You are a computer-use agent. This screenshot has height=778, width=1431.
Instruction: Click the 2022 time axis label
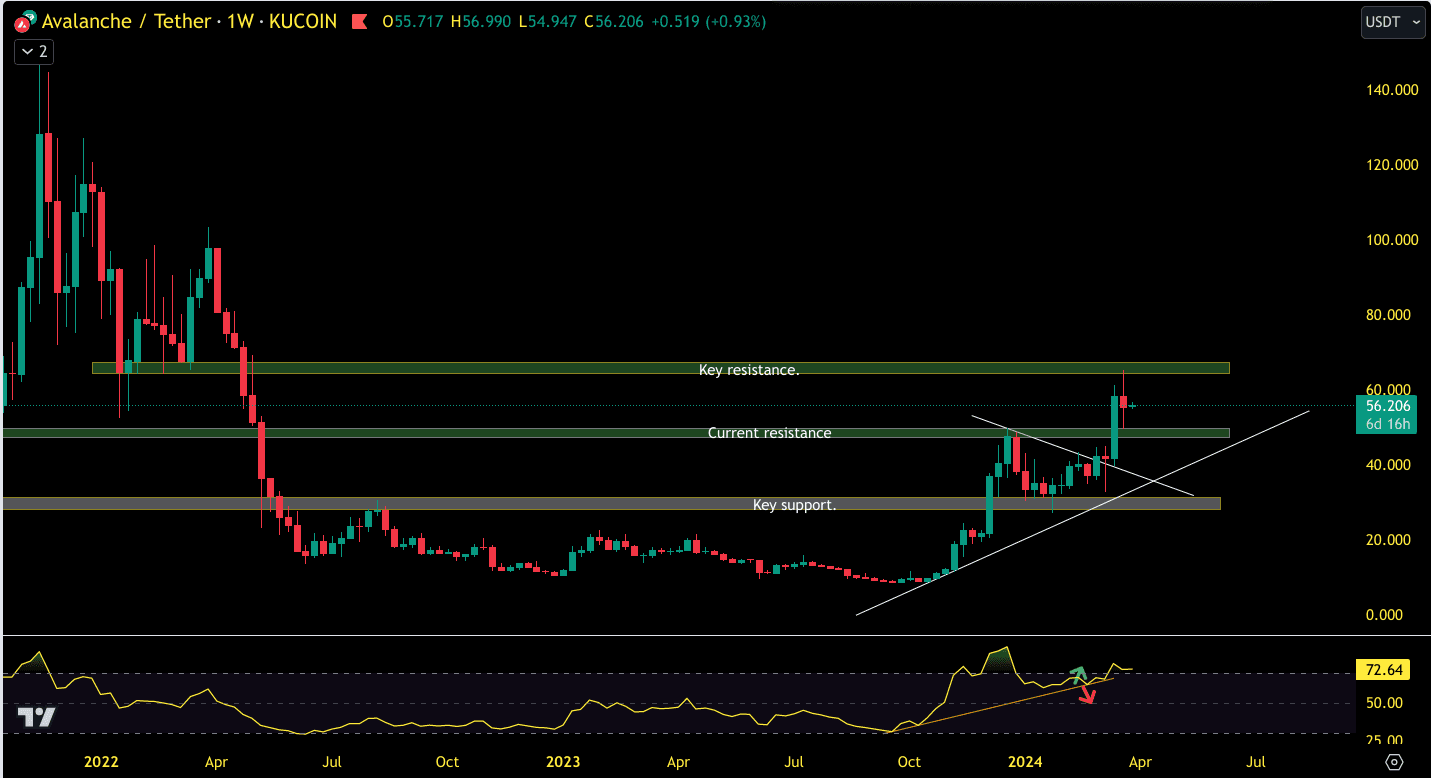(101, 762)
